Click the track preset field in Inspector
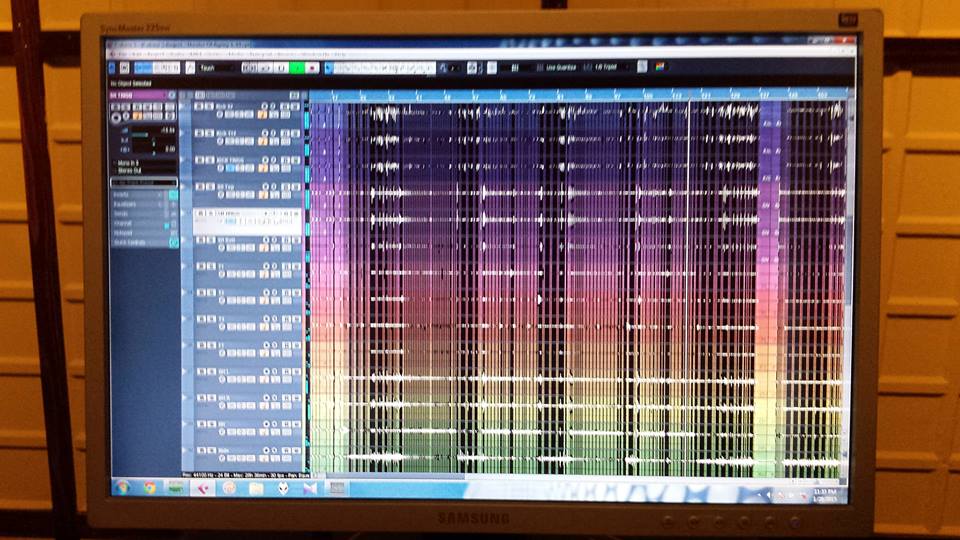This screenshot has height=540, width=960. pyautogui.click(x=144, y=182)
